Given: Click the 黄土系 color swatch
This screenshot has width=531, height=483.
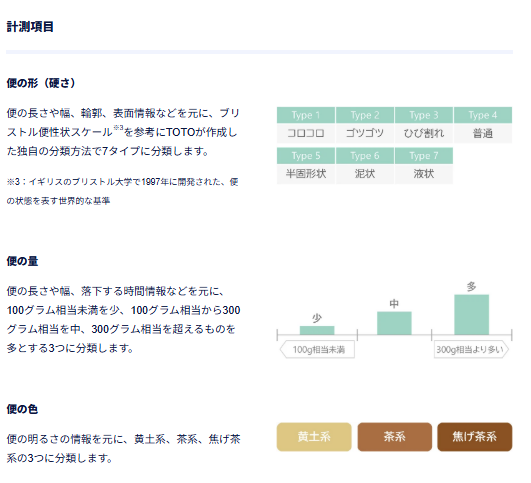Looking at the screenshot, I should [314, 437].
